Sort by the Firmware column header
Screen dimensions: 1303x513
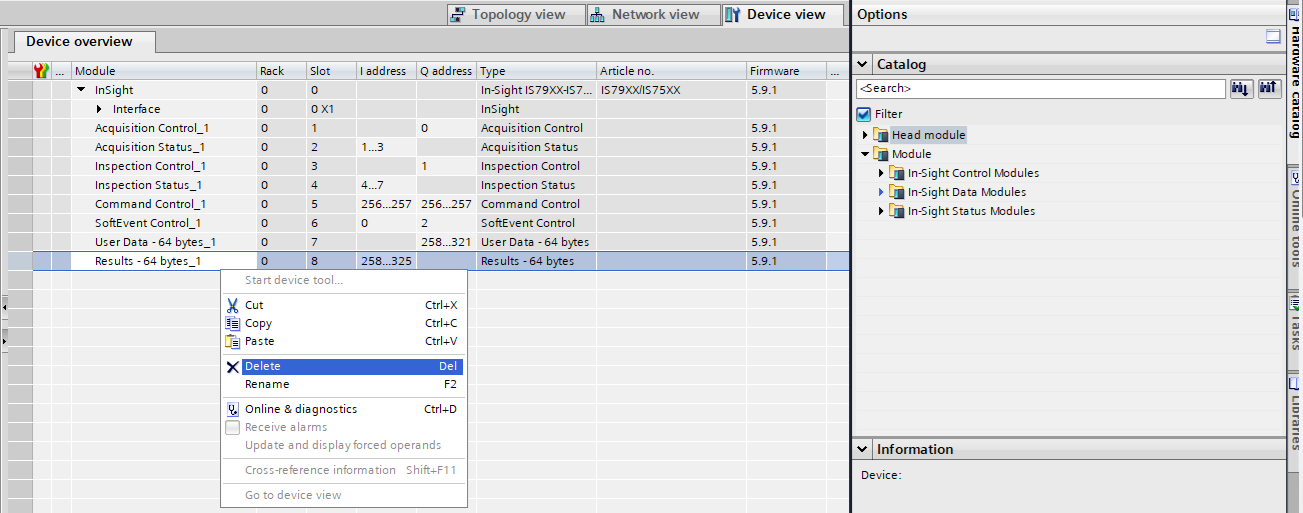tap(786, 71)
